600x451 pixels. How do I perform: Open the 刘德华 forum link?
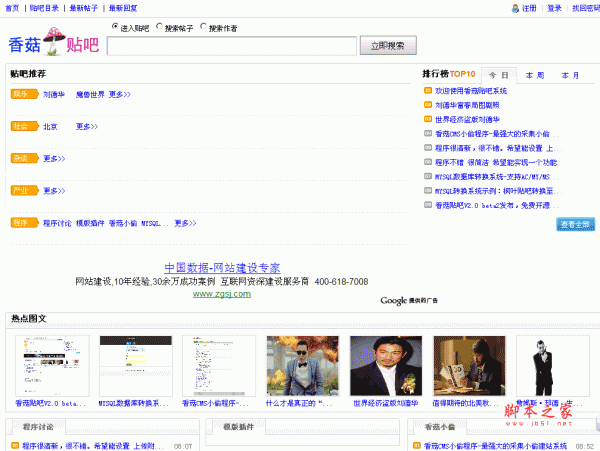pyautogui.click(x=54, y=94)
